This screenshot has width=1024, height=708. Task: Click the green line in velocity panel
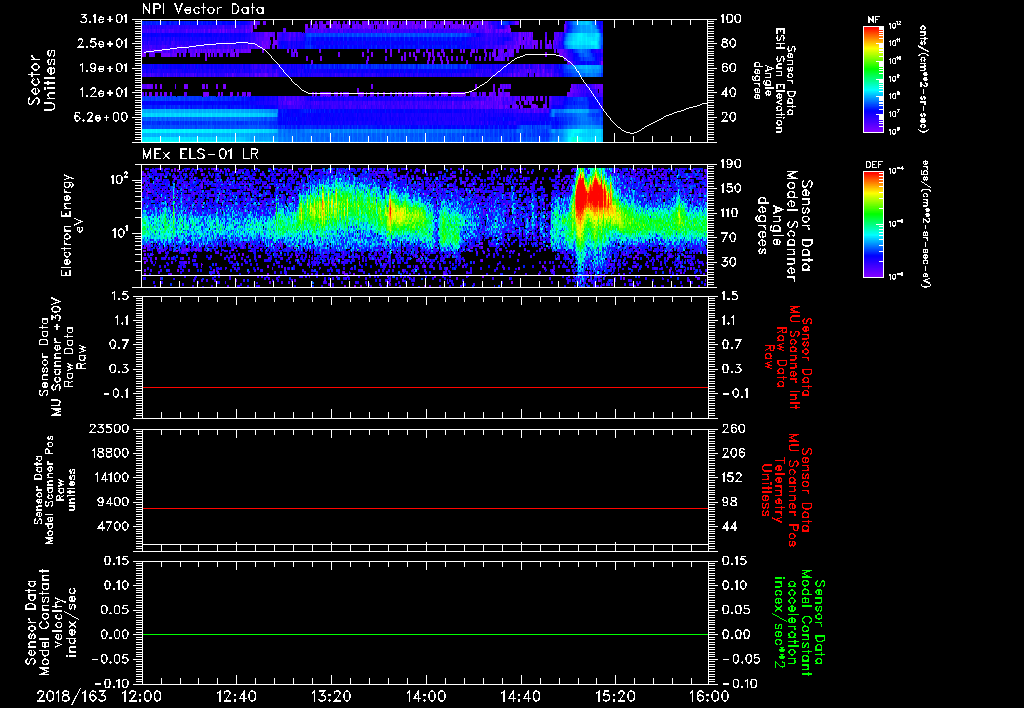pos(425,634)
